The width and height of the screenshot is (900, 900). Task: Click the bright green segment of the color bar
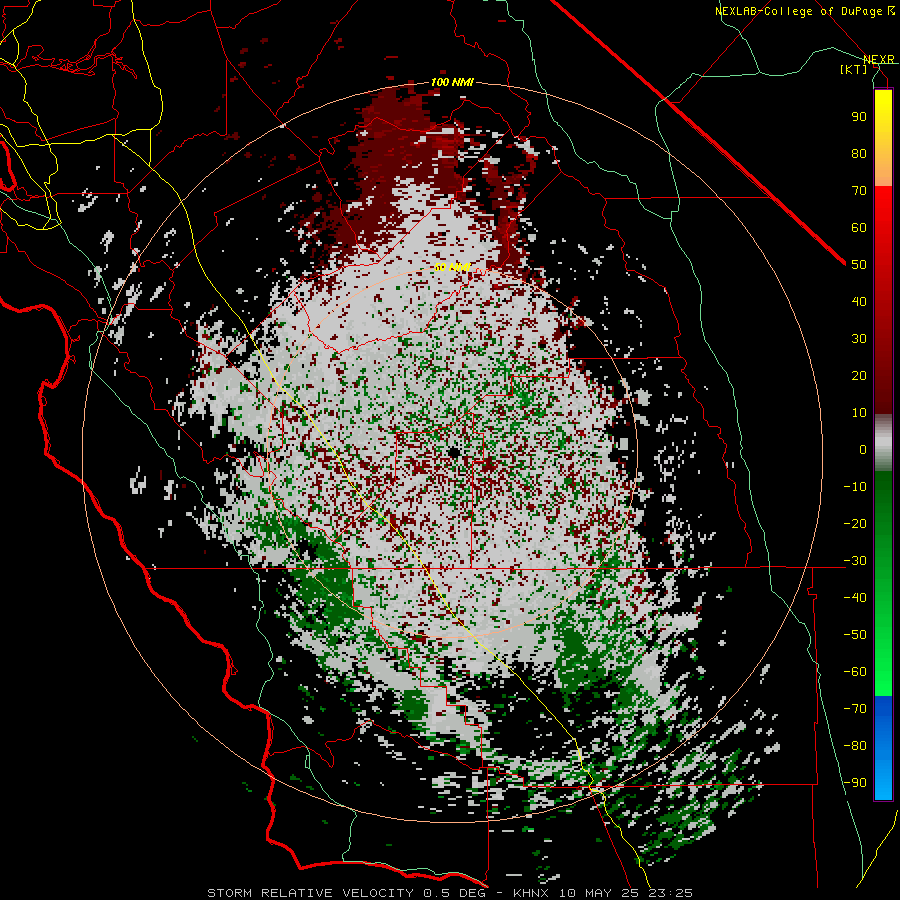tap(883, 660)
